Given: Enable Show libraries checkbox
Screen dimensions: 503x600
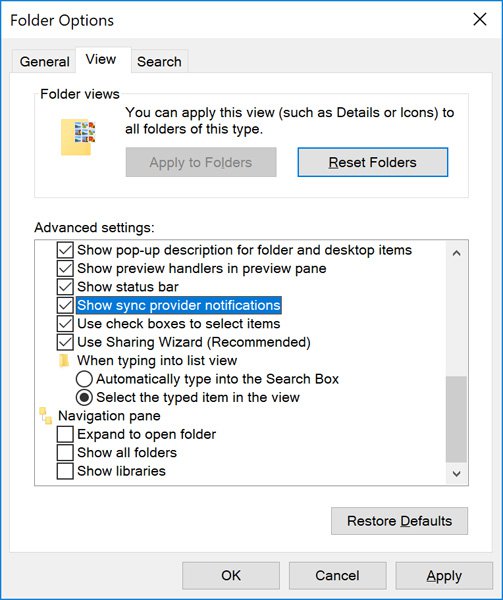Looking at the screenshot, I should coord(65,471).
